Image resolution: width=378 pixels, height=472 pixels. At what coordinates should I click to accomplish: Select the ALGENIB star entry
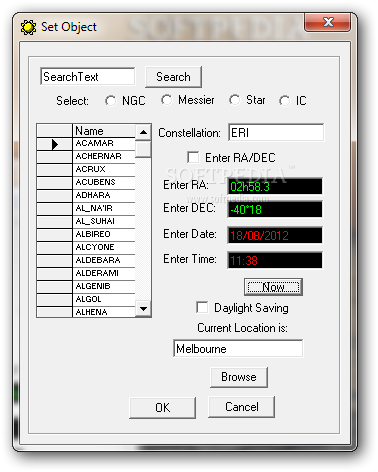104,286
